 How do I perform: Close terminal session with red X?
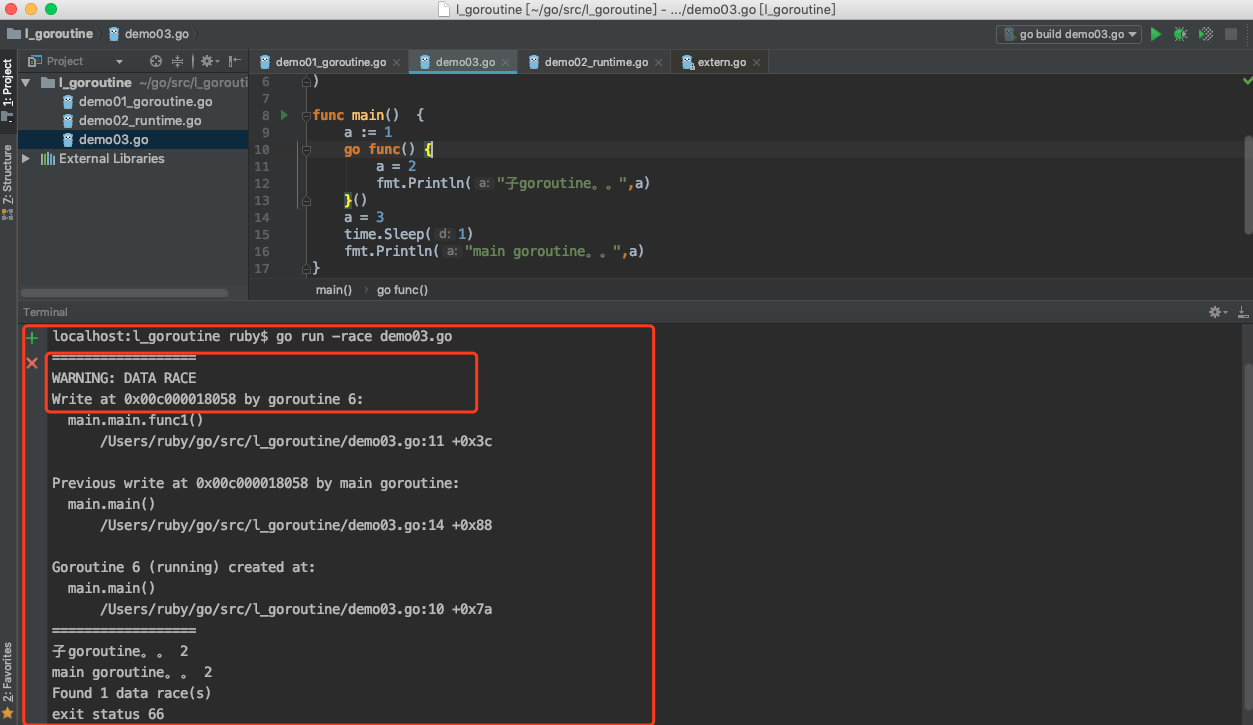pyautogui.click(x=32, y=362)
